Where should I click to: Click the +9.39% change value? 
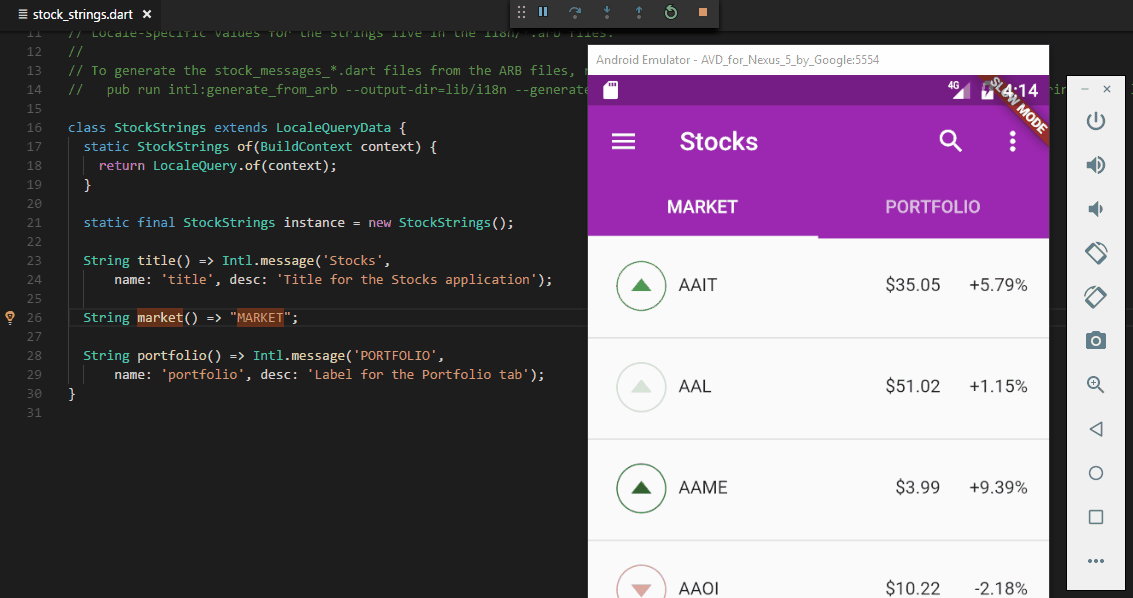pos(998,488)
